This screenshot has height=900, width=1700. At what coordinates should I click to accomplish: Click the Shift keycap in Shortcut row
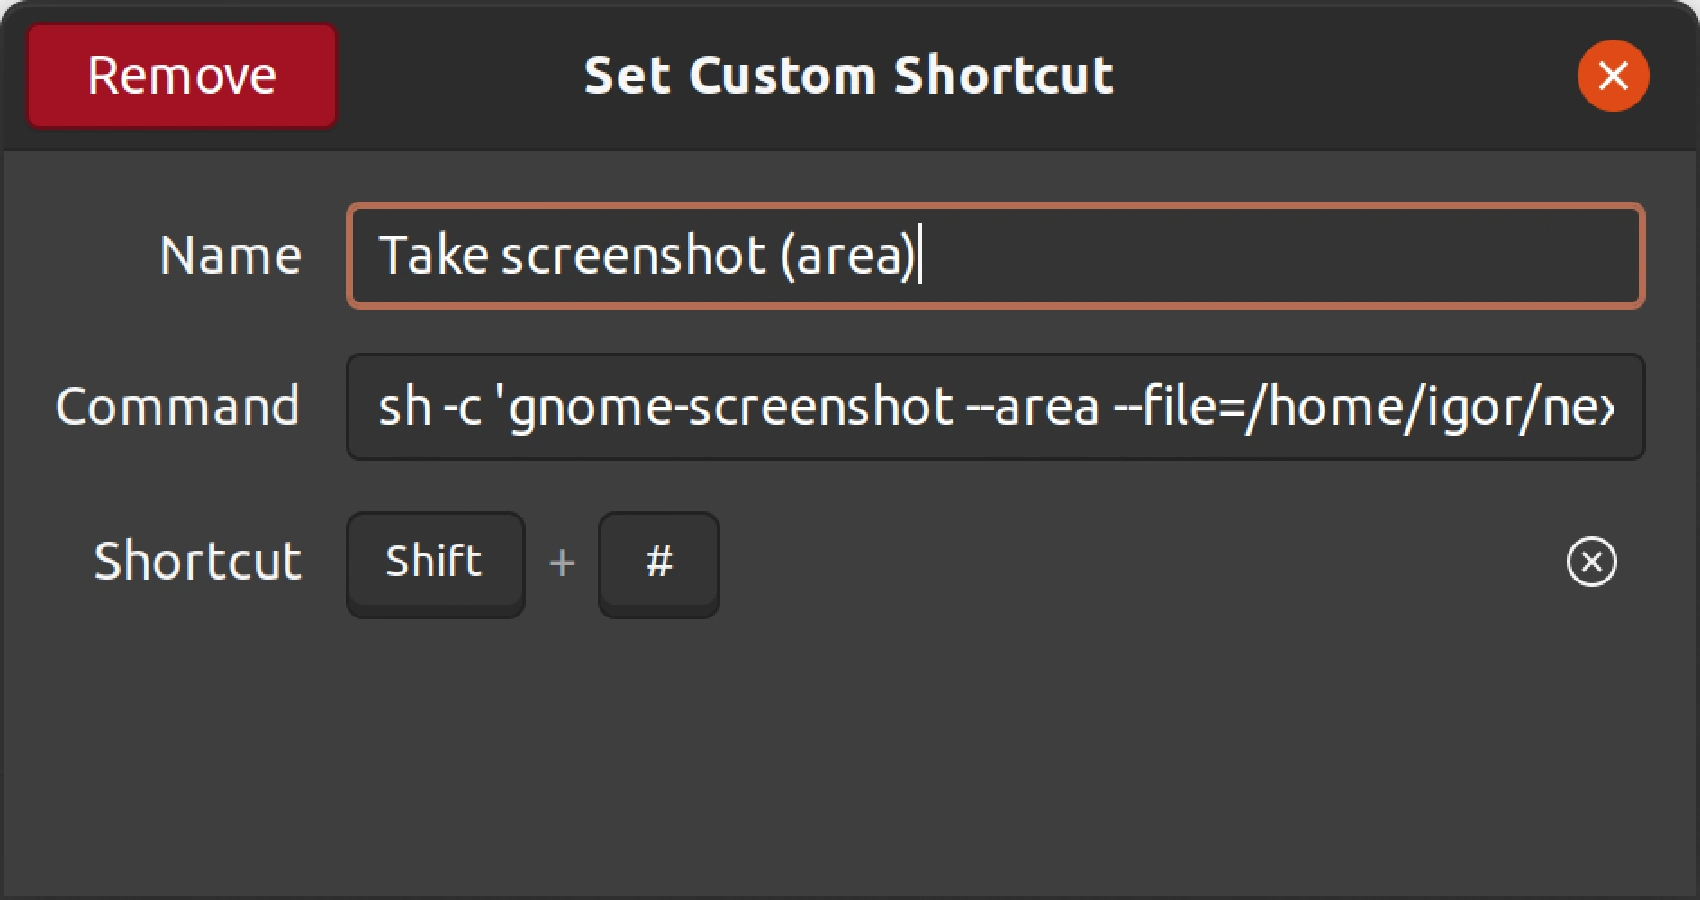(435, 562)
